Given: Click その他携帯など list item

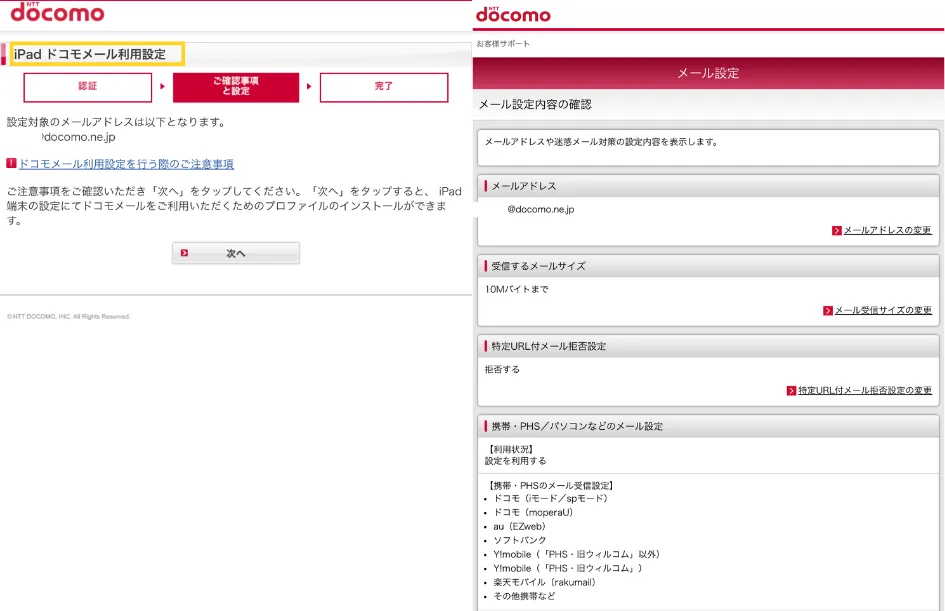Looking at the screenshot, I should 524,597.
